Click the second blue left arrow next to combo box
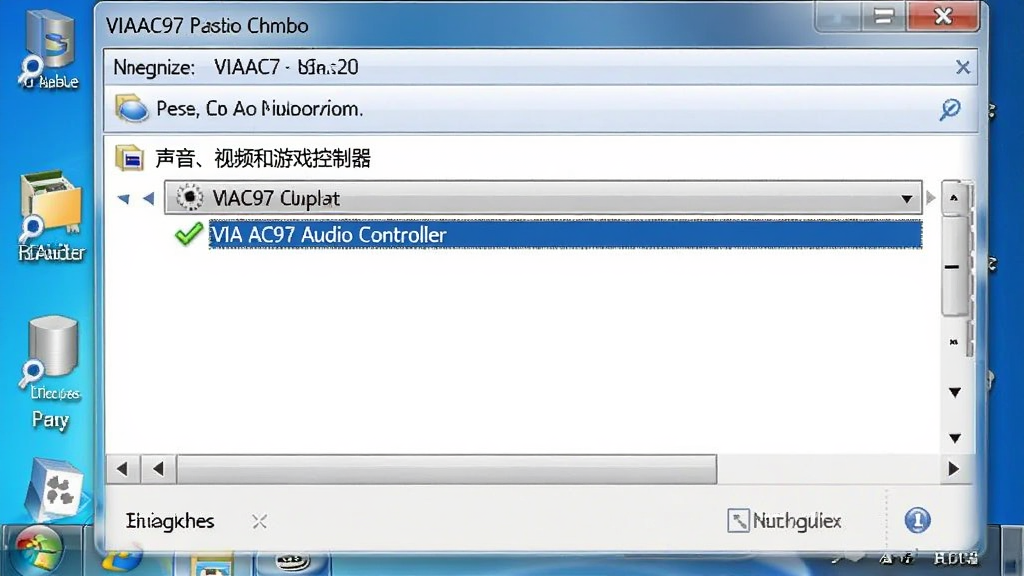The height and width of the screenshot is (576, 1024). click(149, 198)
